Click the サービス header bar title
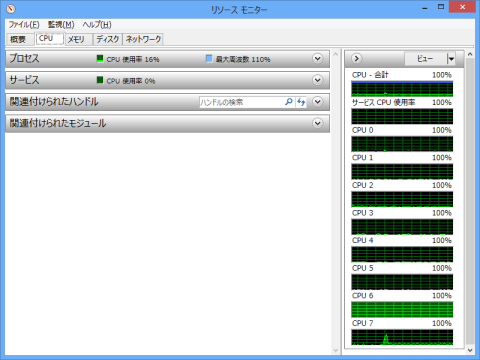 click(x=24, y=80)
